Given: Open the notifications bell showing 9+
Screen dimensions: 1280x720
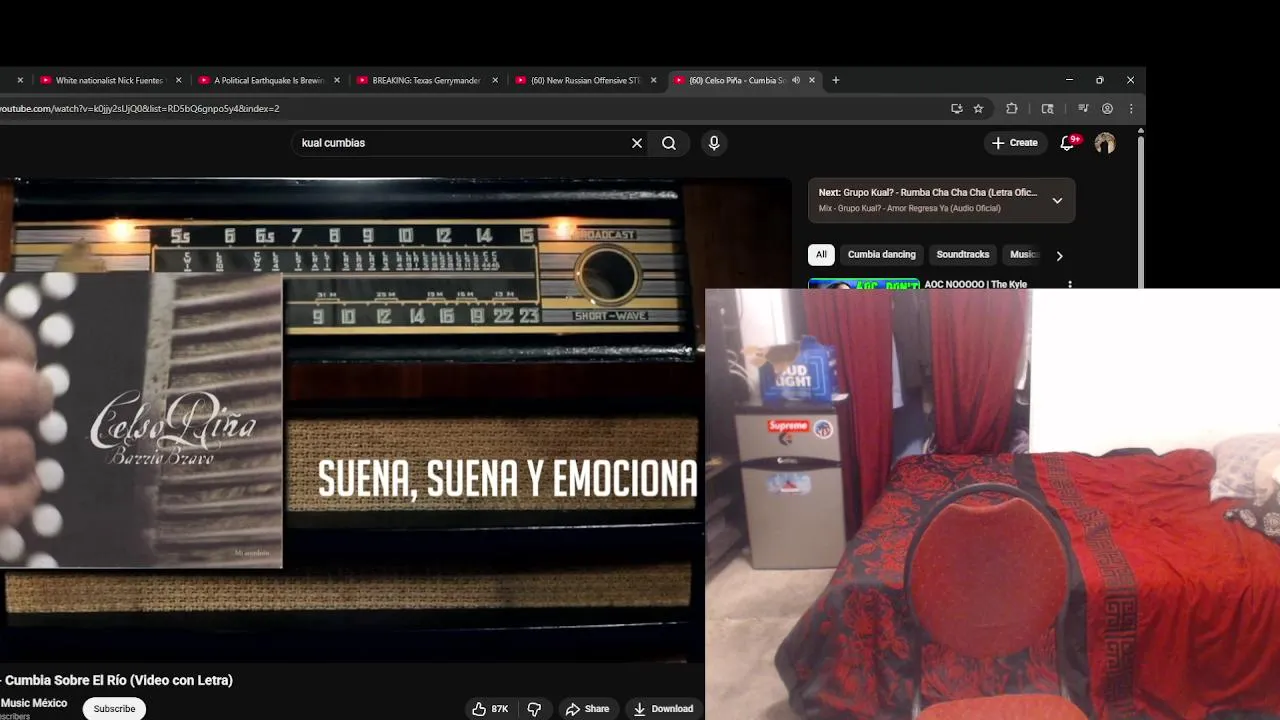Looking at the screenshot, I should (1068, 143).
